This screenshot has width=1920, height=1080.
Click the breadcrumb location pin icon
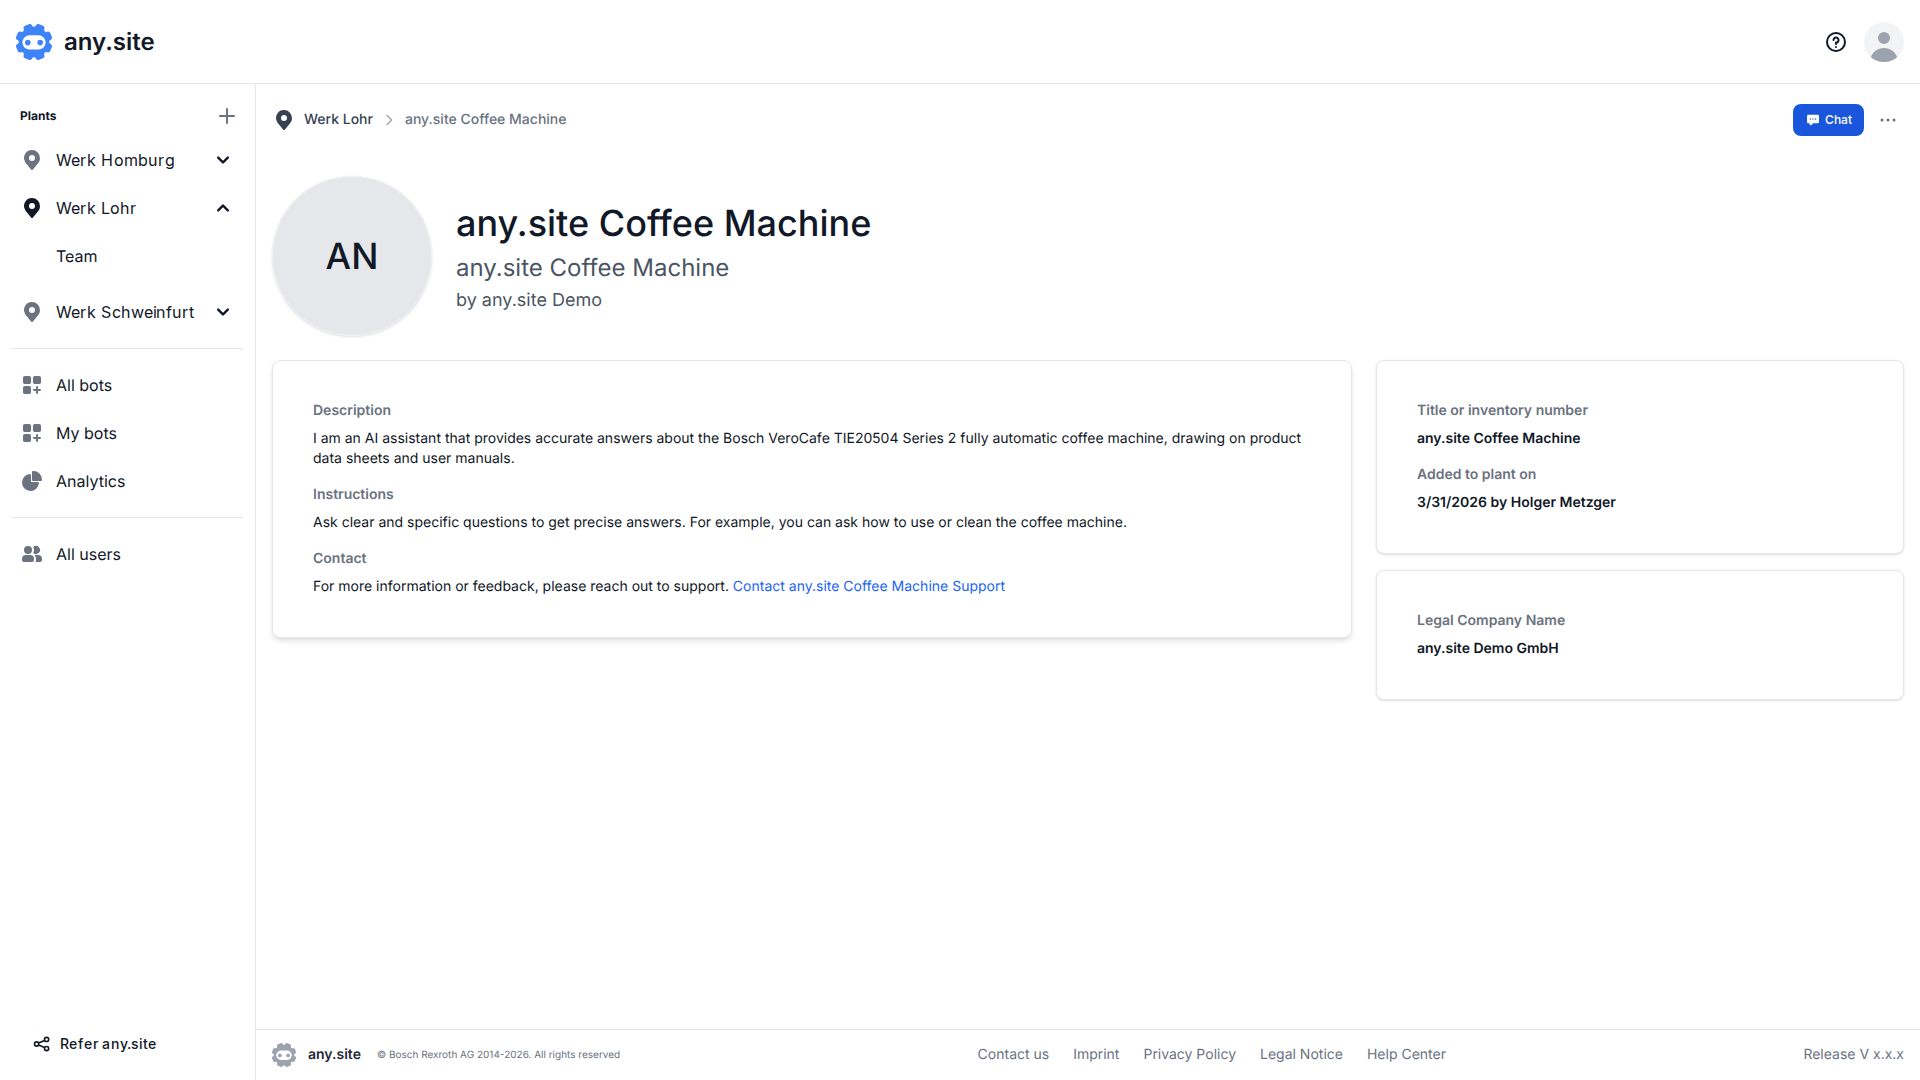click(284, 120)
